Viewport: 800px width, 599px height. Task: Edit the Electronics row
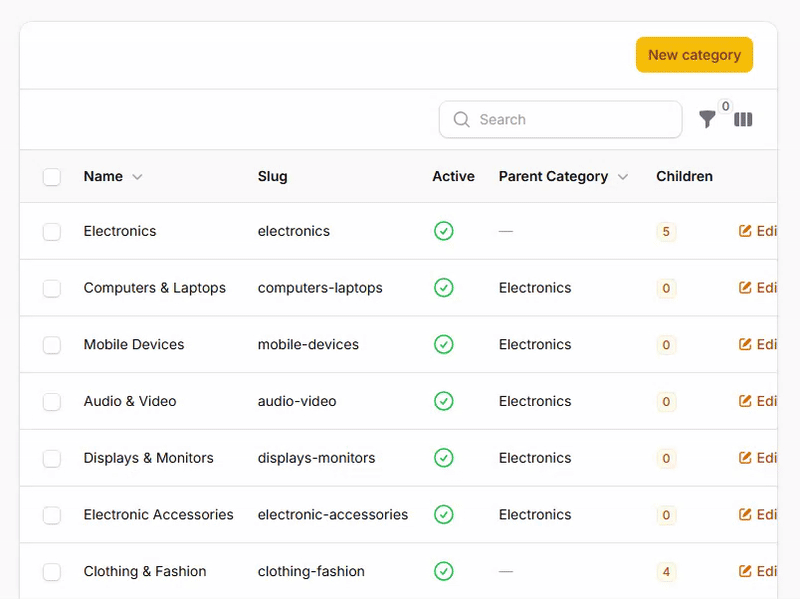758,231
